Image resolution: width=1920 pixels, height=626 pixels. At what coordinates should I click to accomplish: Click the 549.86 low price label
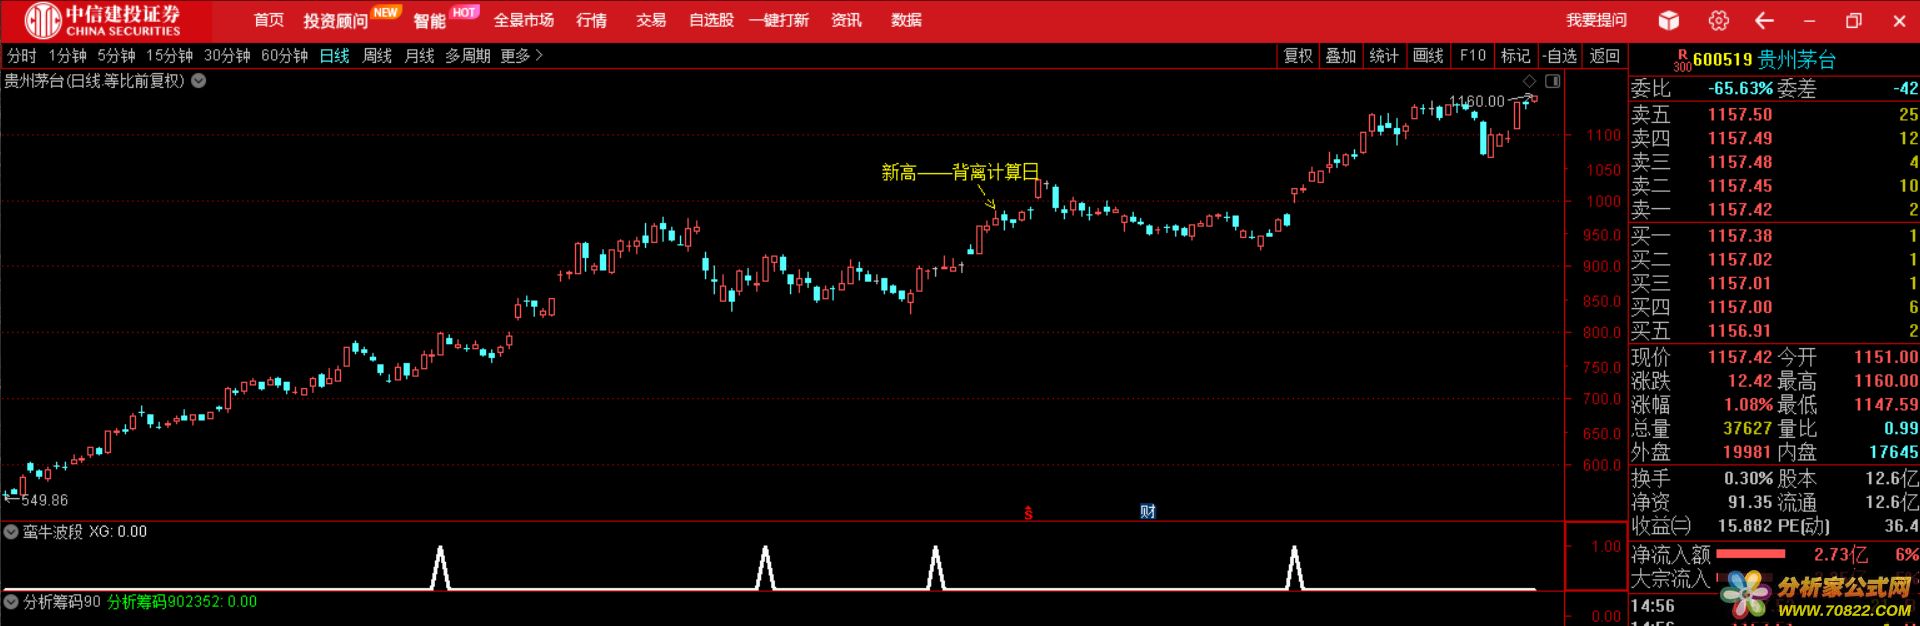(x=45, y=500)
